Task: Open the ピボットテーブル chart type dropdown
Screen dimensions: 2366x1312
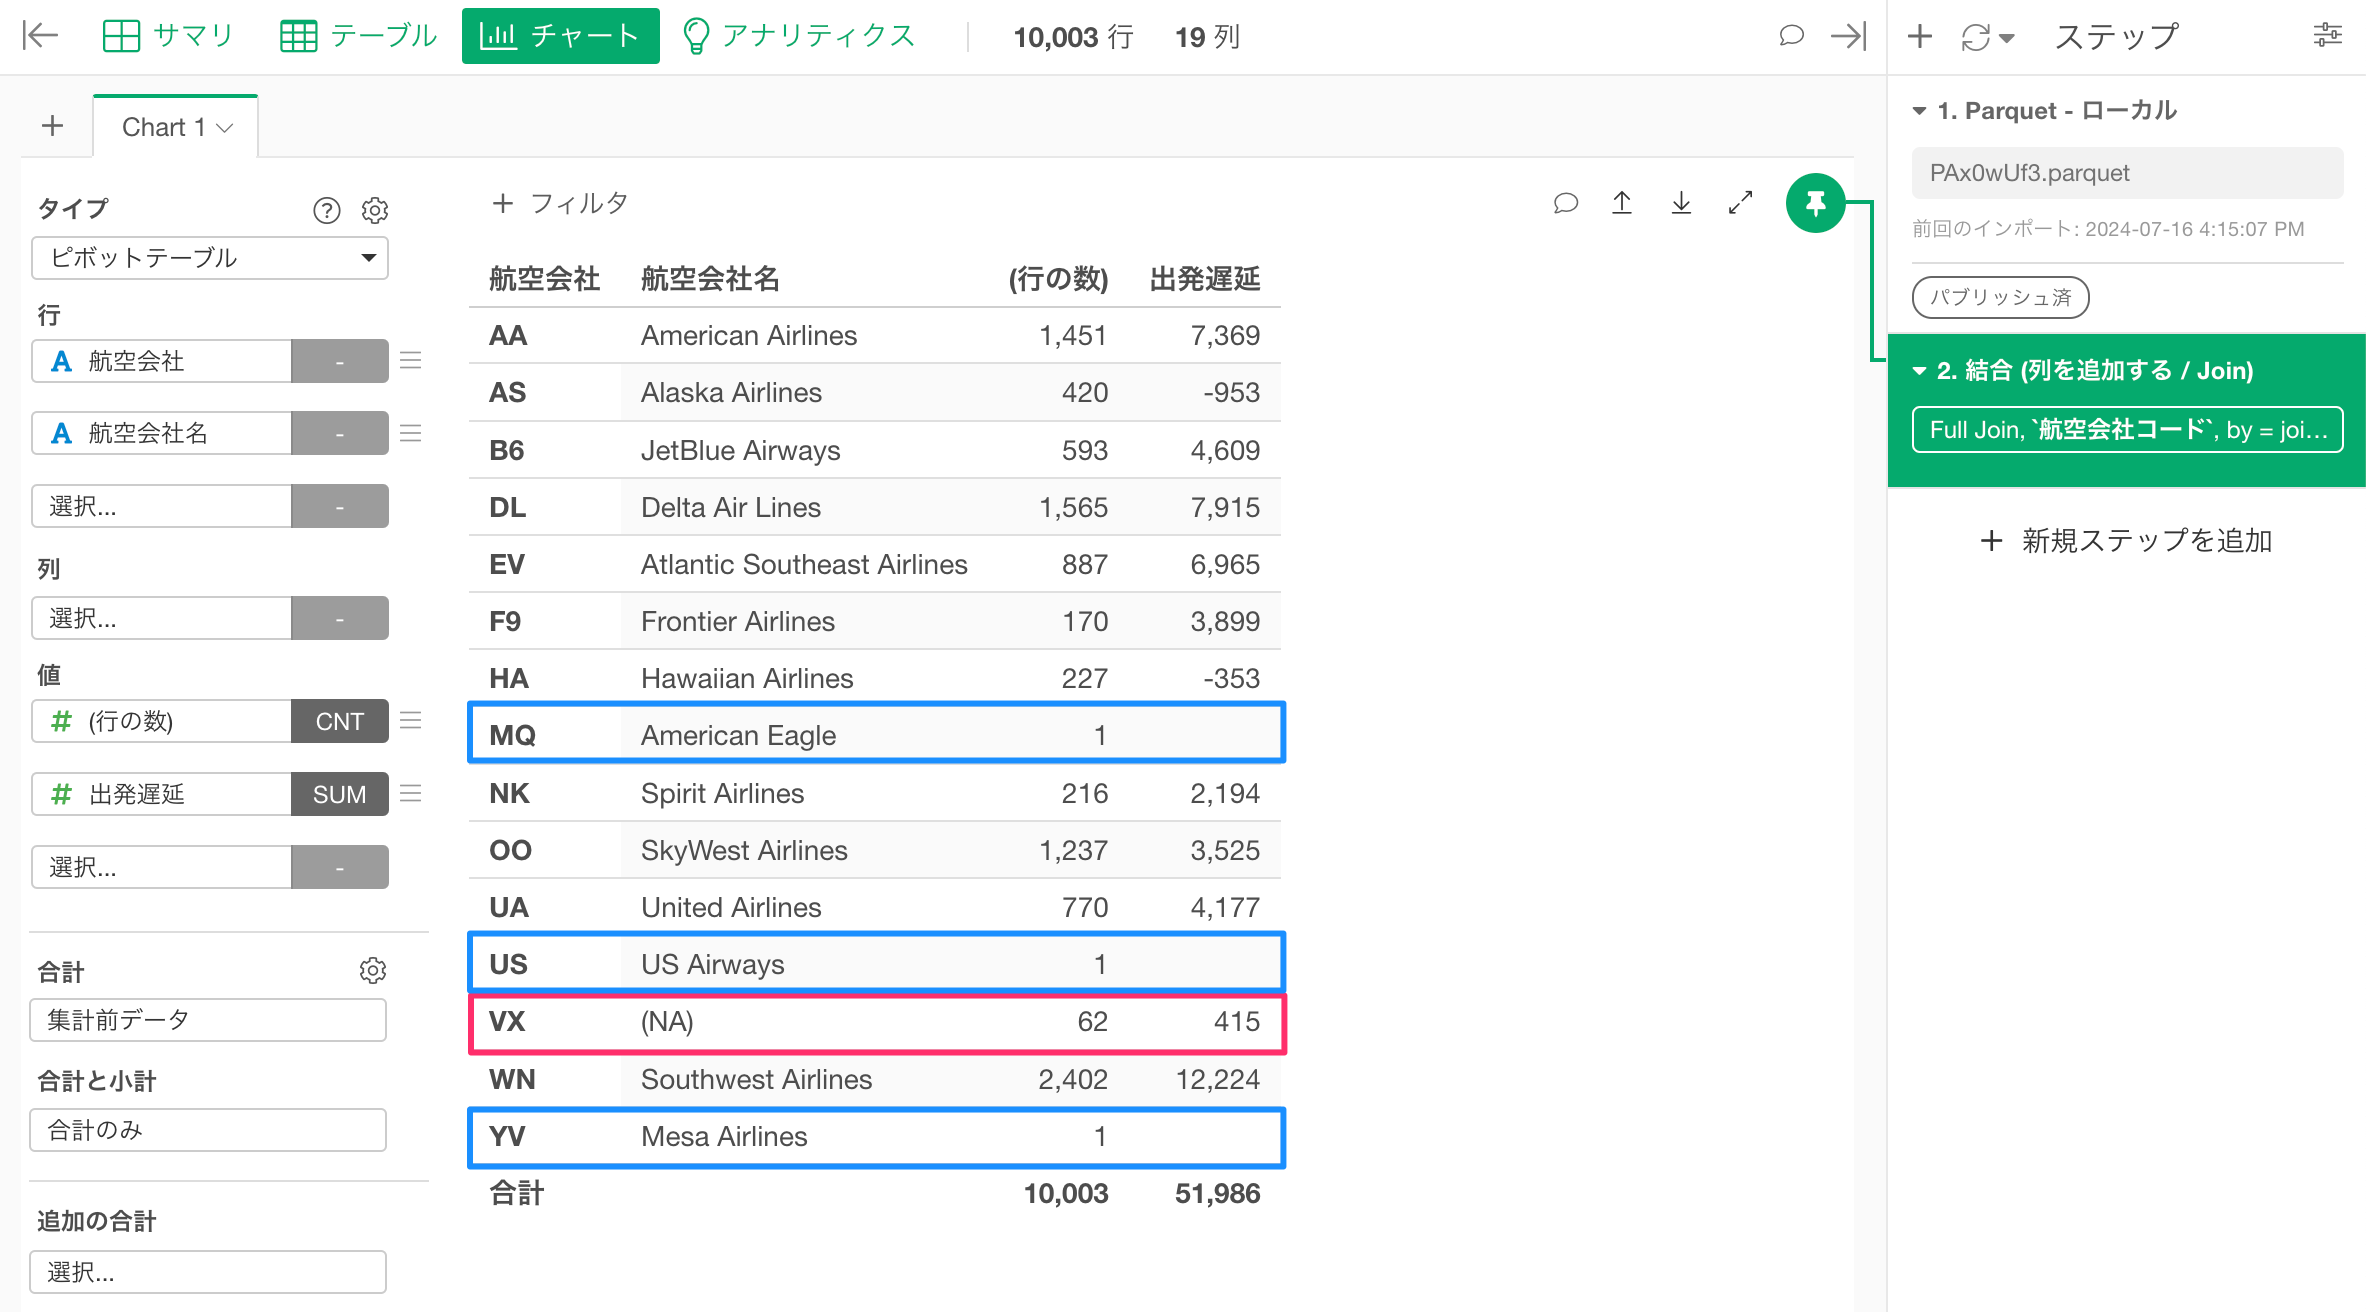Action: (x=210, y=258)
